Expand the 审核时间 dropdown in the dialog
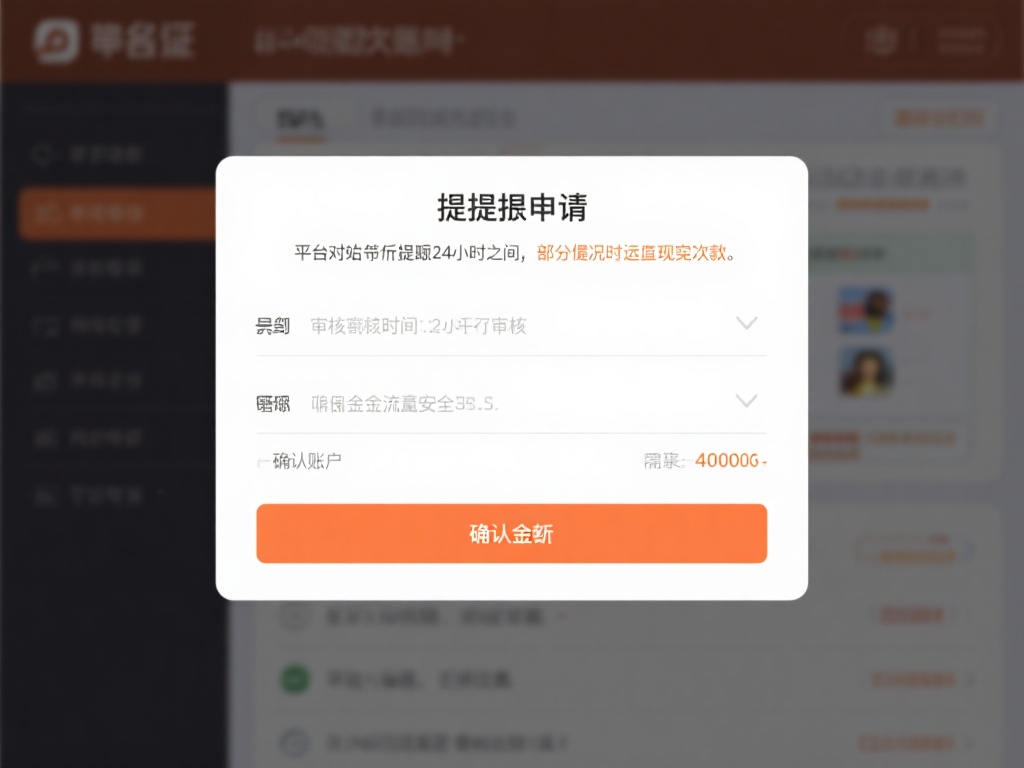This screenshot has height=768, width=1024. 746,323
